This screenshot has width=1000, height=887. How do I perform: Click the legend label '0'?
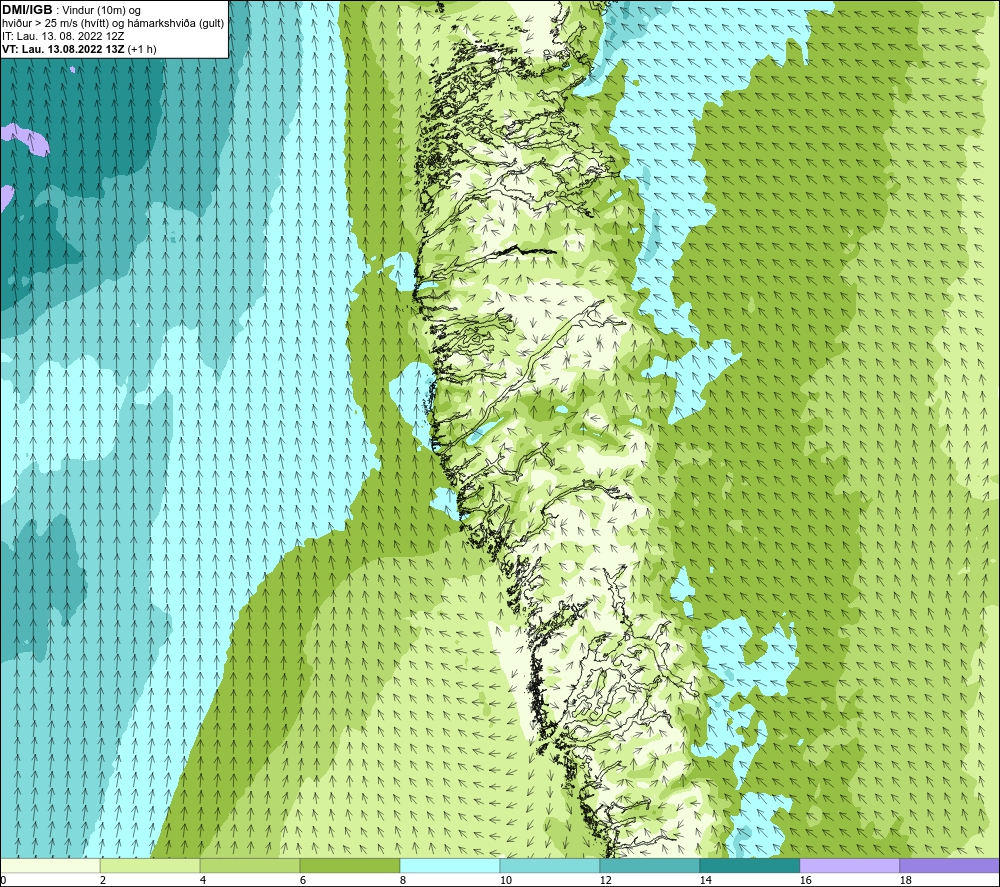[x=4, y=880]
